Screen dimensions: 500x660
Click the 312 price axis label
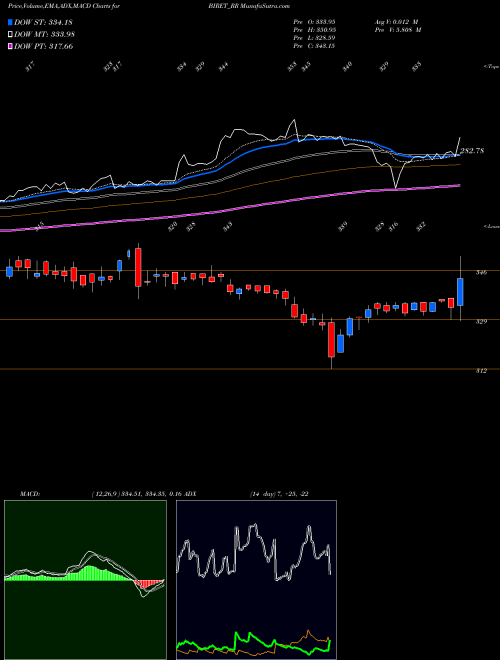coord(481,371)
